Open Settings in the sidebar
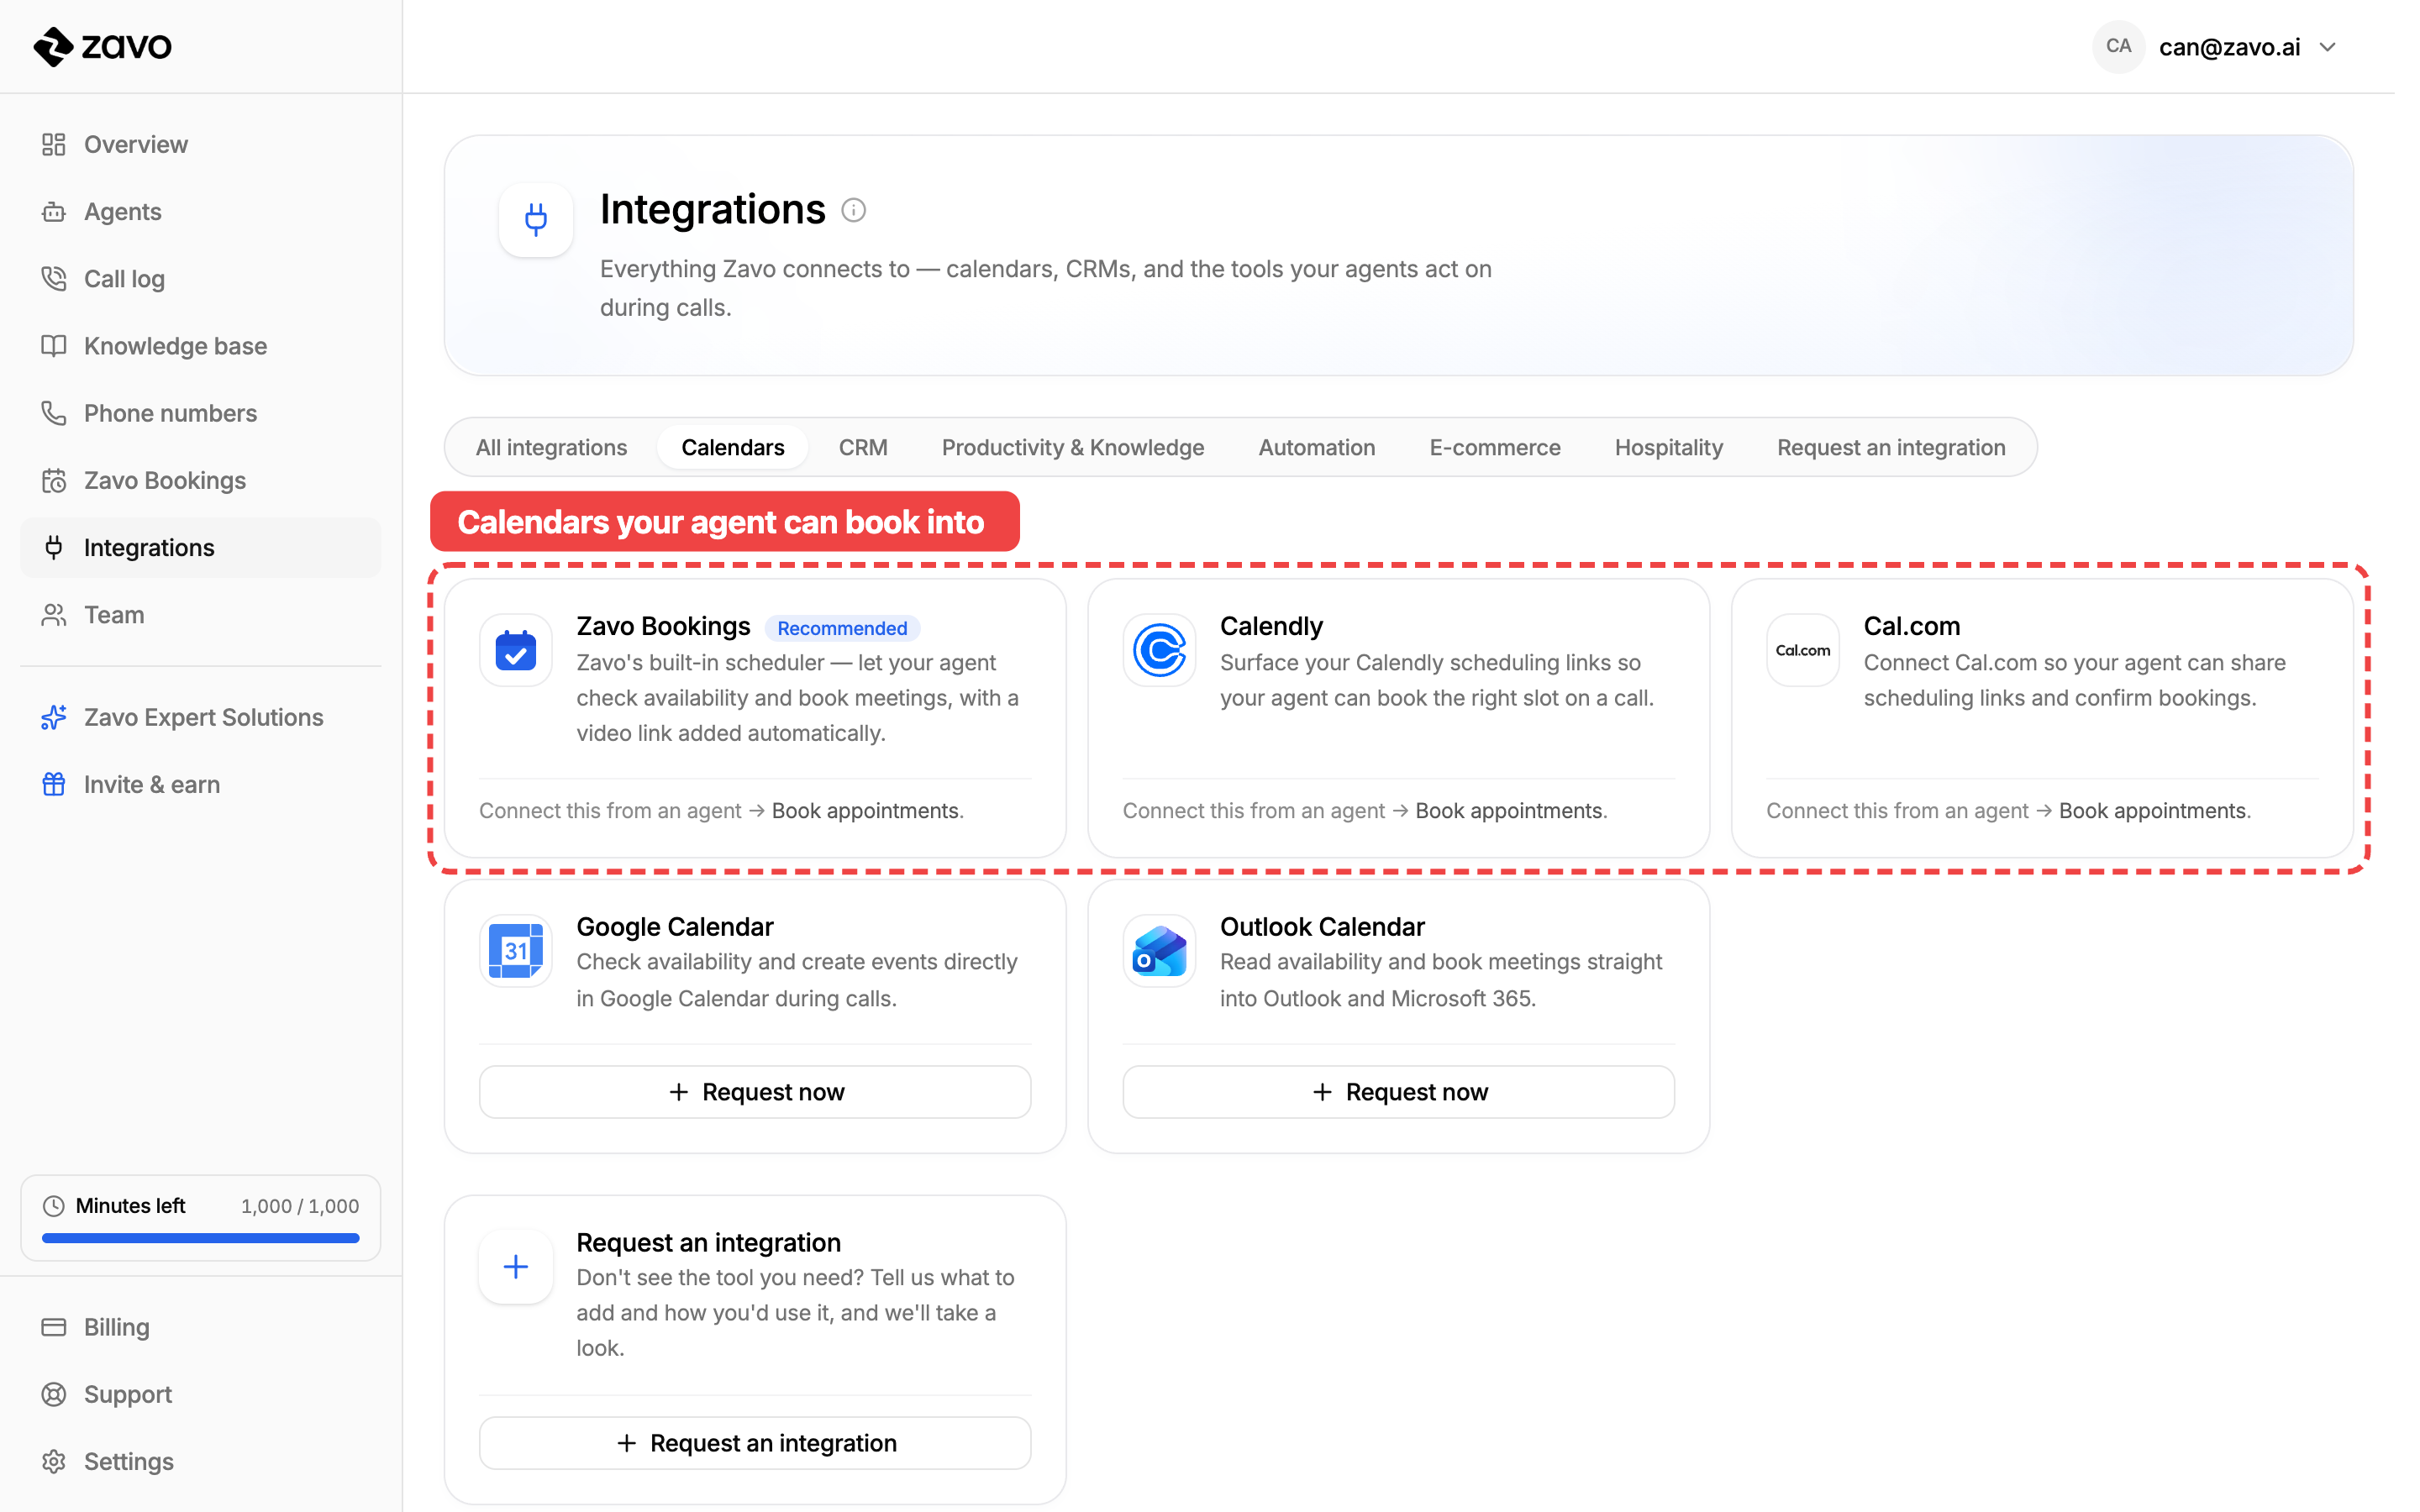2420x1512 pixels. pyautogui.click(x=200, y=1461)
